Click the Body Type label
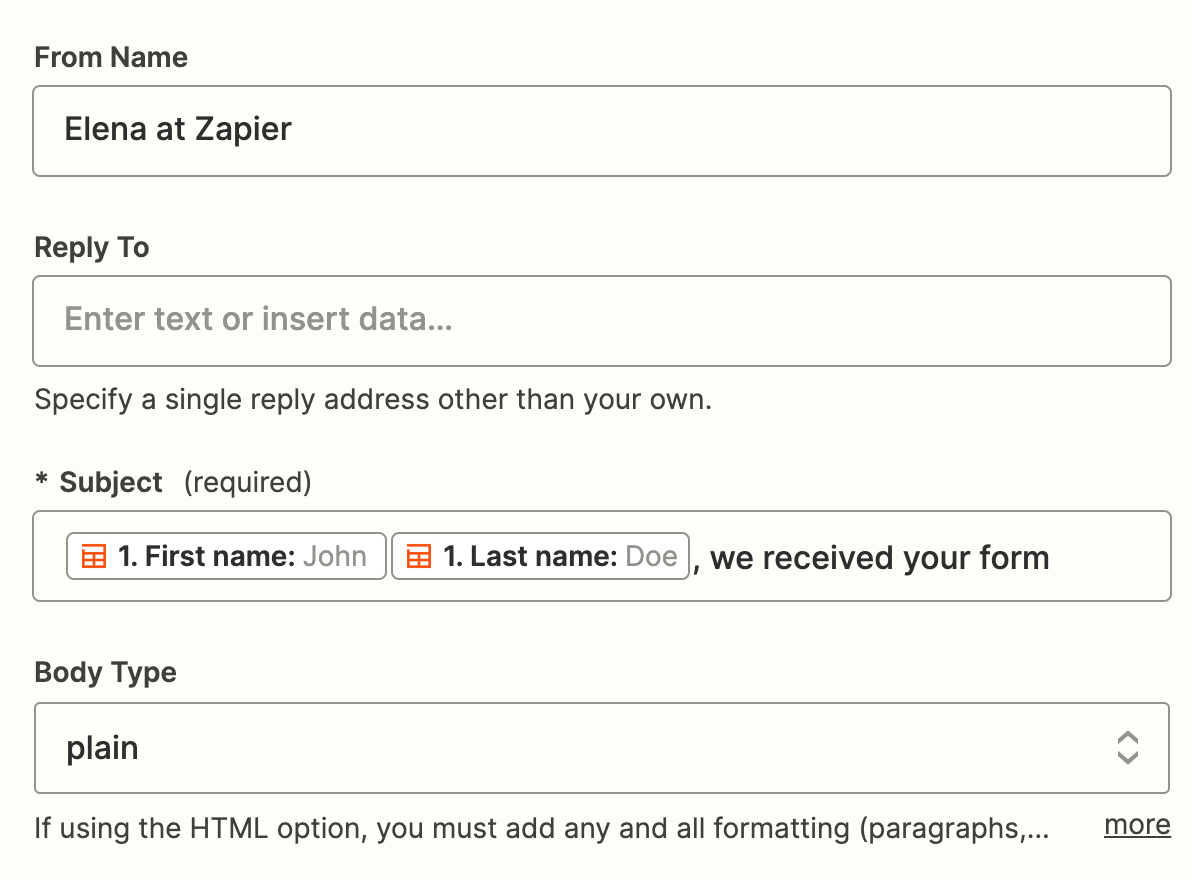The image size is (1192, 880). point(106,672)
